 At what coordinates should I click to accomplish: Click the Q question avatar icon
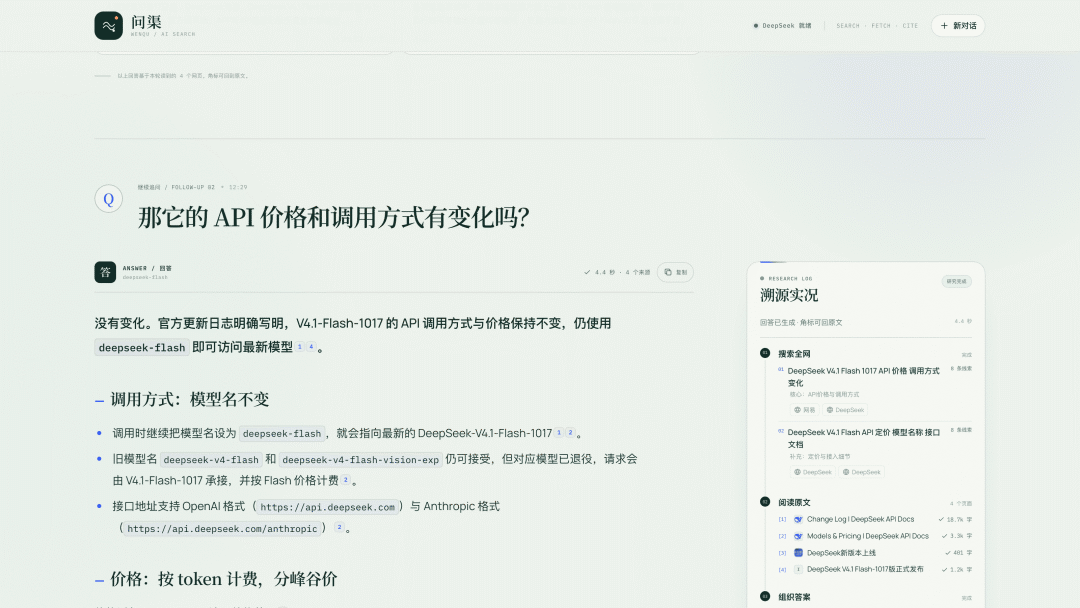coord(108,199)
